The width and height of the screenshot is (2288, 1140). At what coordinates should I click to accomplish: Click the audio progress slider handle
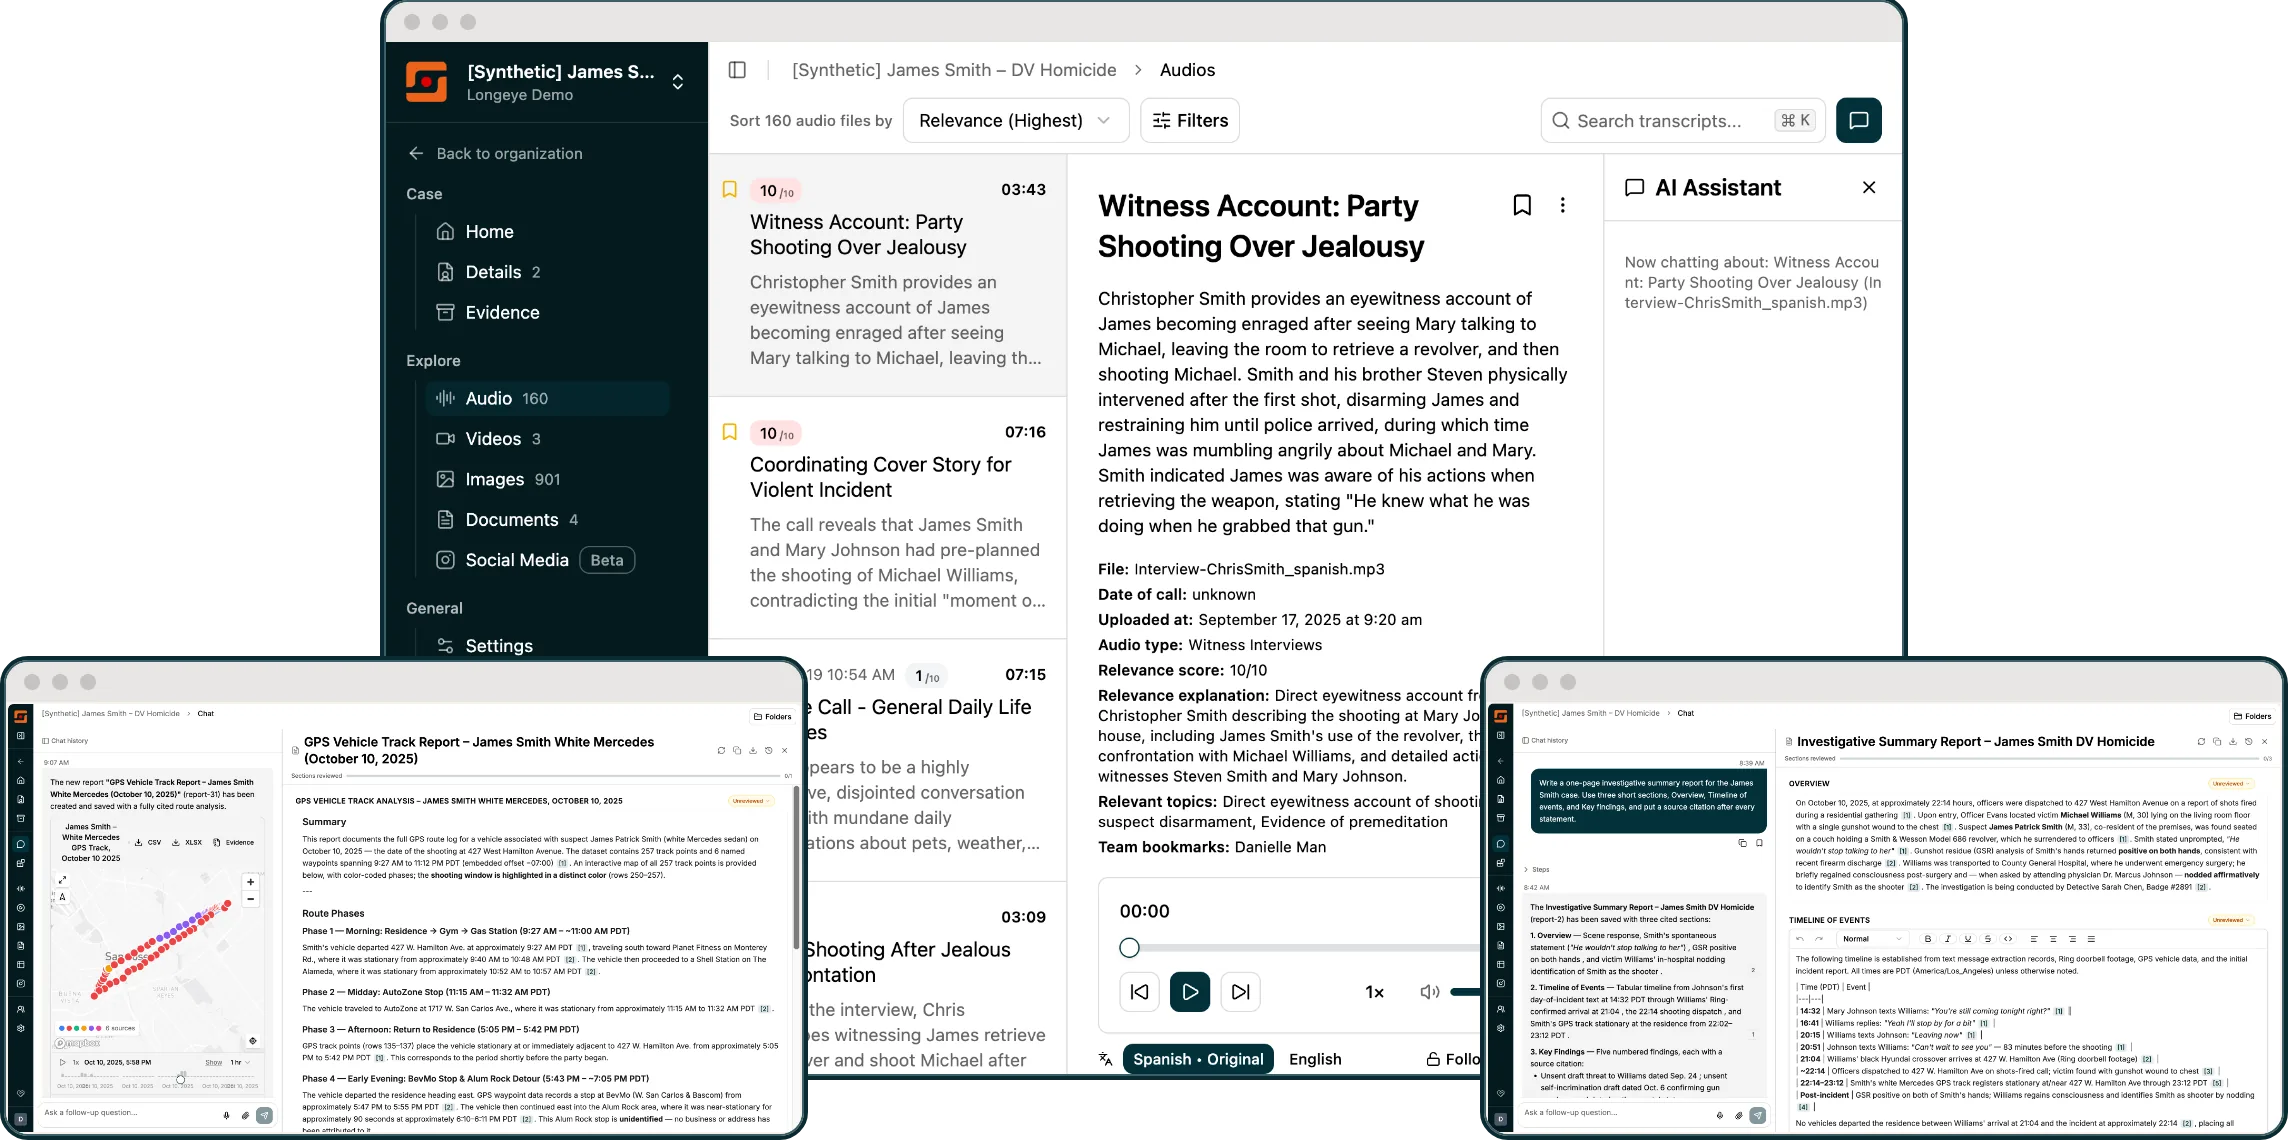click(x=1129, y=948)
